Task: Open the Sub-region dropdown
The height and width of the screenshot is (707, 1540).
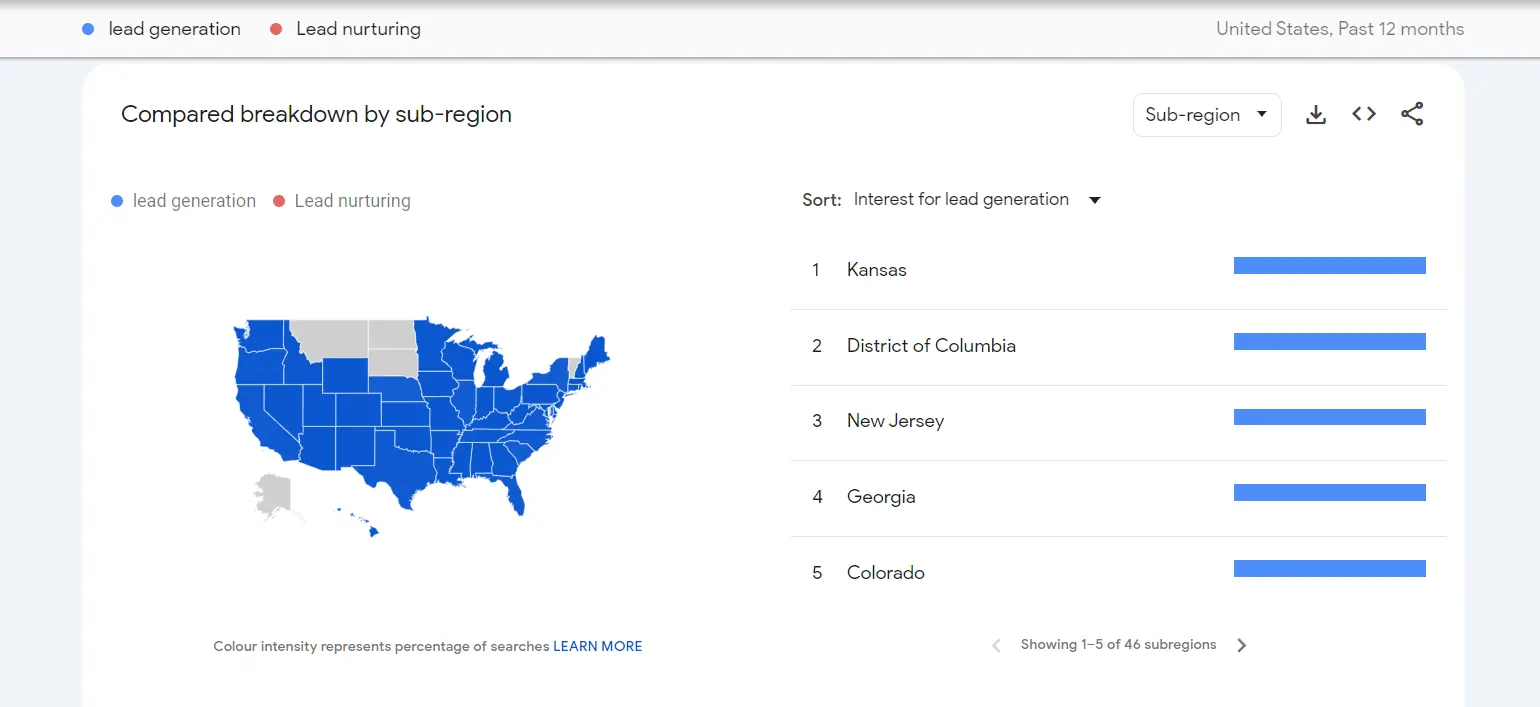Action: (x=1207, y=114)
